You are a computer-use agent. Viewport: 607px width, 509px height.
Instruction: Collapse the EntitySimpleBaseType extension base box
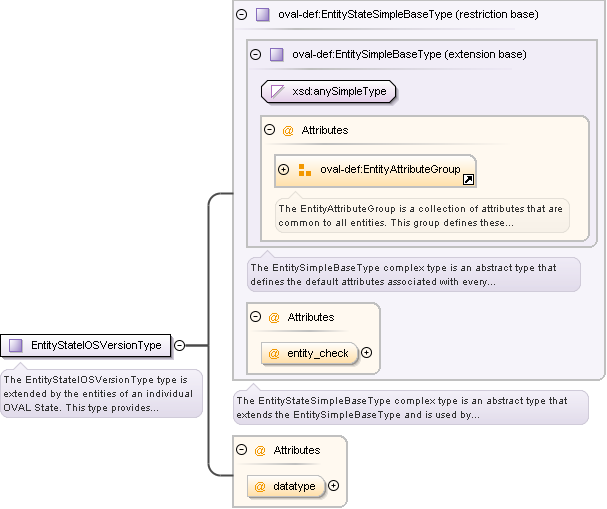click(x=255, y=54)
